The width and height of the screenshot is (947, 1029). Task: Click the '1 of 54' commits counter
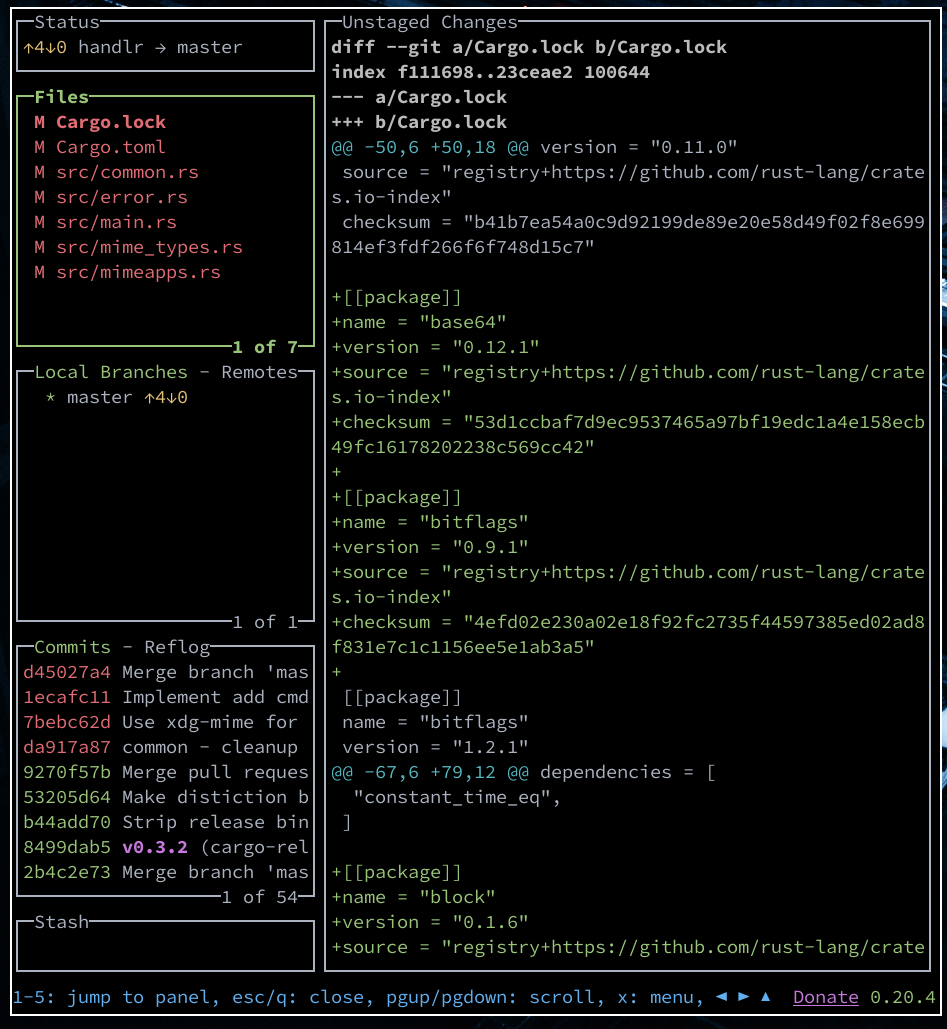(259, 897)
